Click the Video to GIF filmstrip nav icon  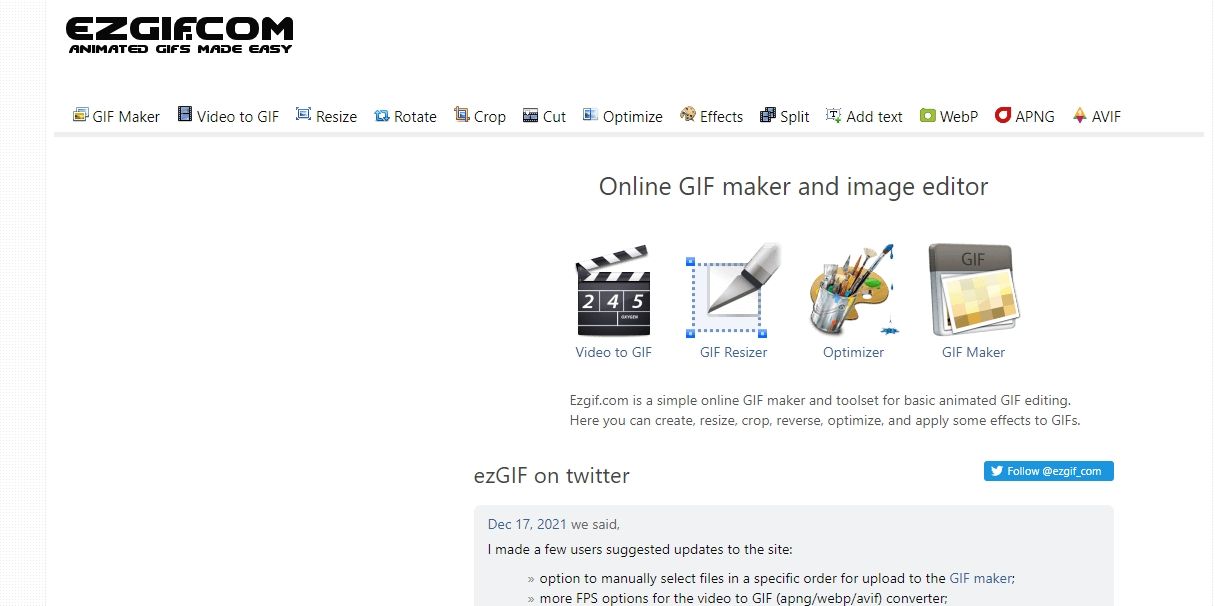click(185, 115)
